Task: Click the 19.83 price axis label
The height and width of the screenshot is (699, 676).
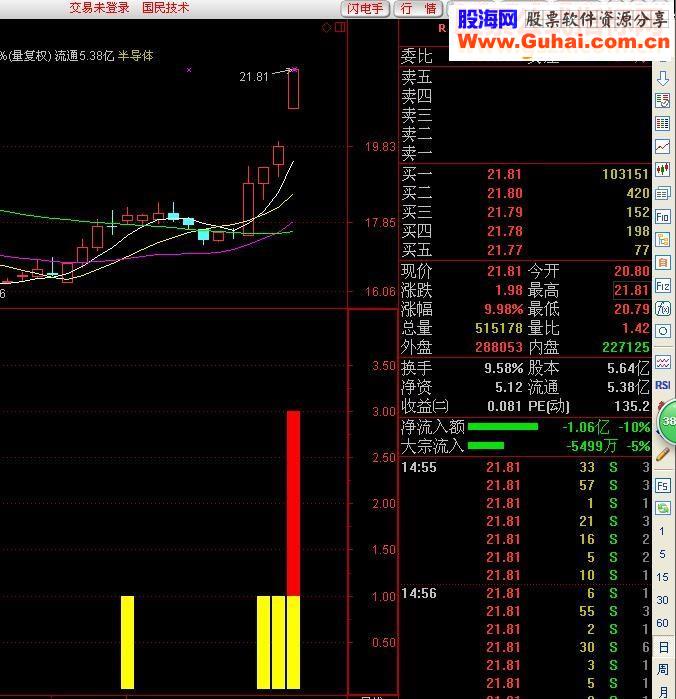Action: click(x=380, y=147)
